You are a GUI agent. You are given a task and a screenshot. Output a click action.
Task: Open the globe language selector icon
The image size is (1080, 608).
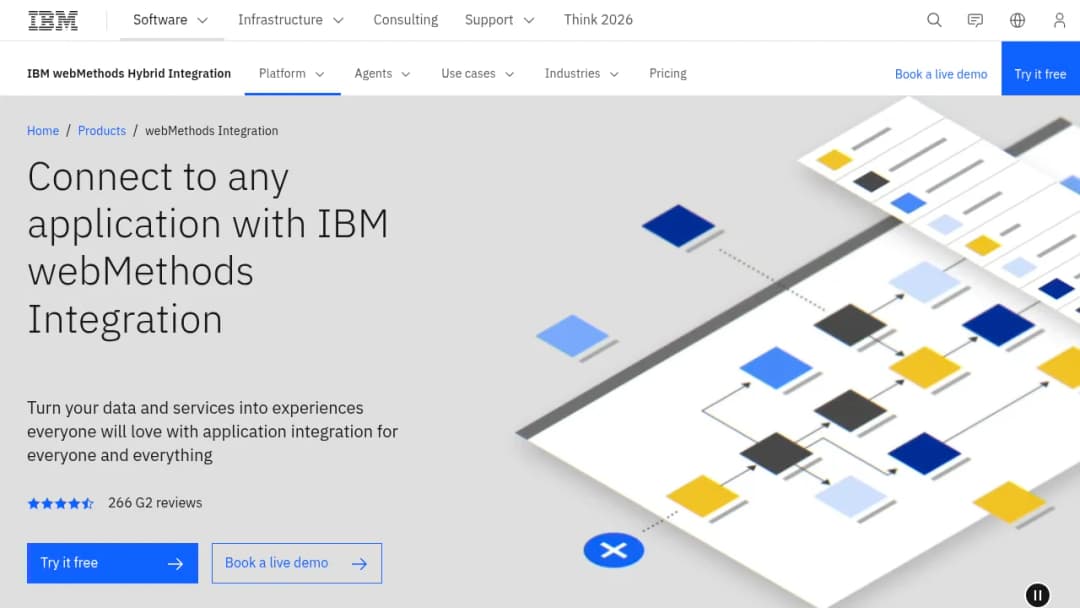1017,20
